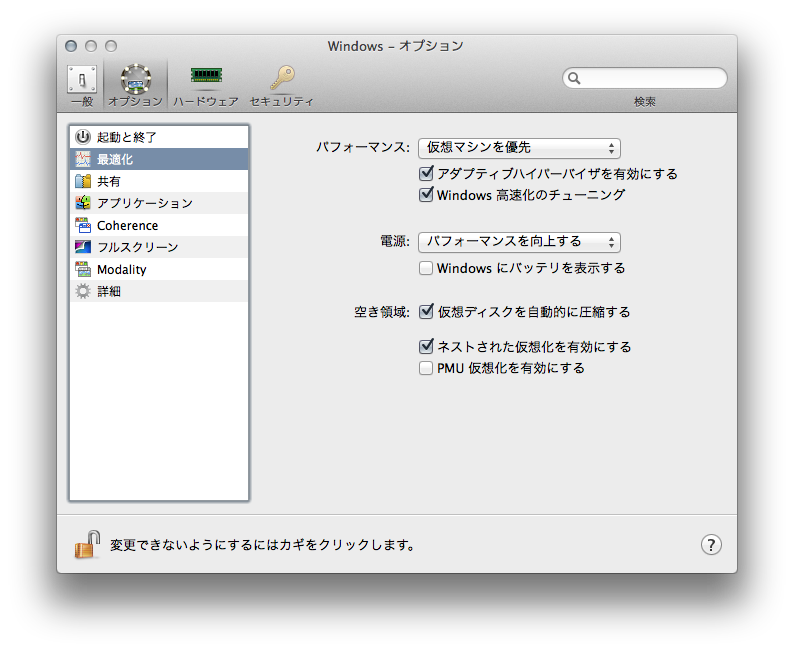Check PMU 仮想化を有効にする
This screenshot has height=652, width=794.
coord(426,368)
